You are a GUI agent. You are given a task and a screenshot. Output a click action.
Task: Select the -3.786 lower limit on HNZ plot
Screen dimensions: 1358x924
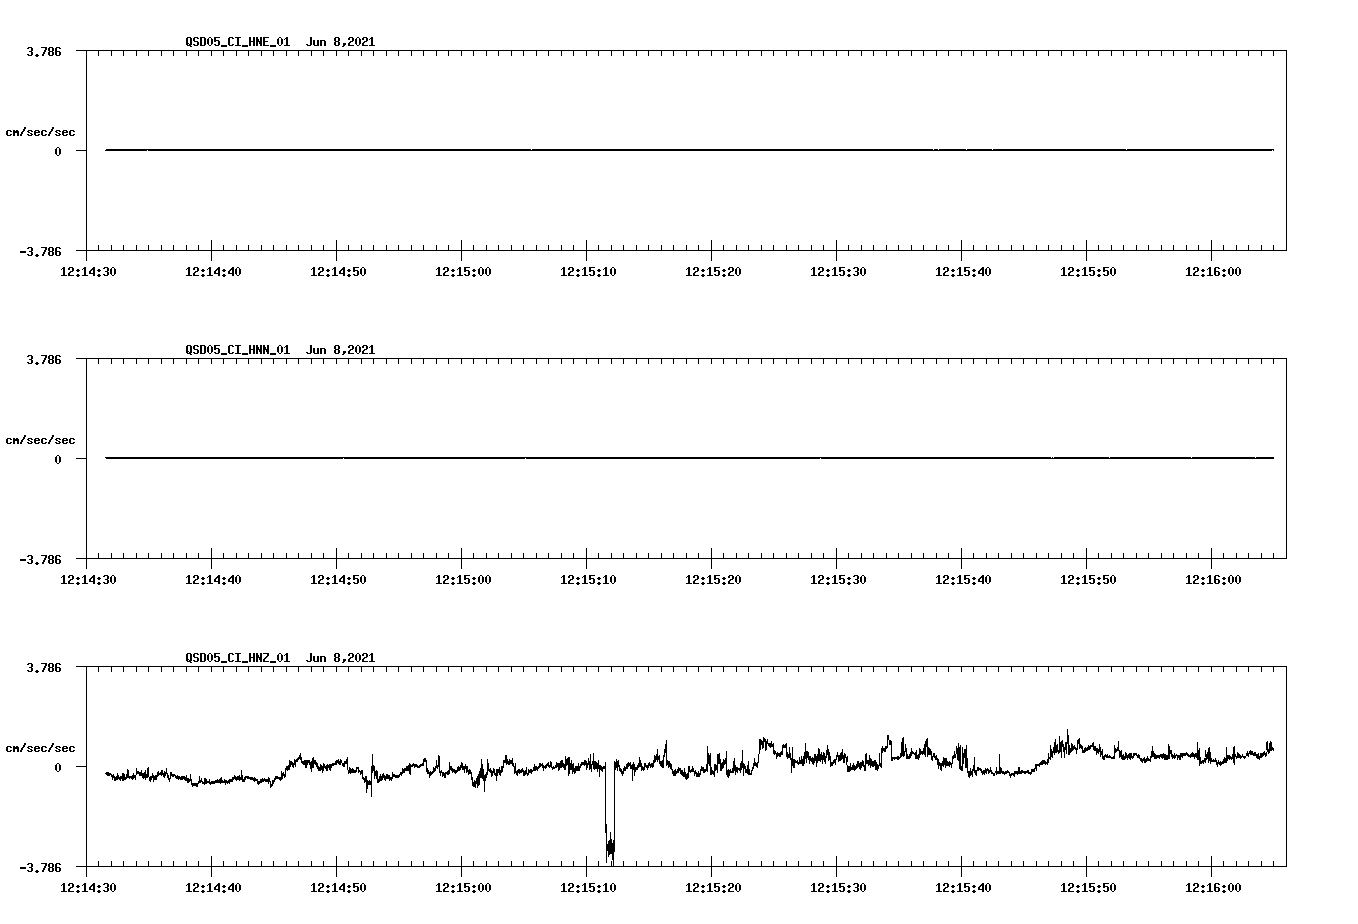[x=40, y=867]
